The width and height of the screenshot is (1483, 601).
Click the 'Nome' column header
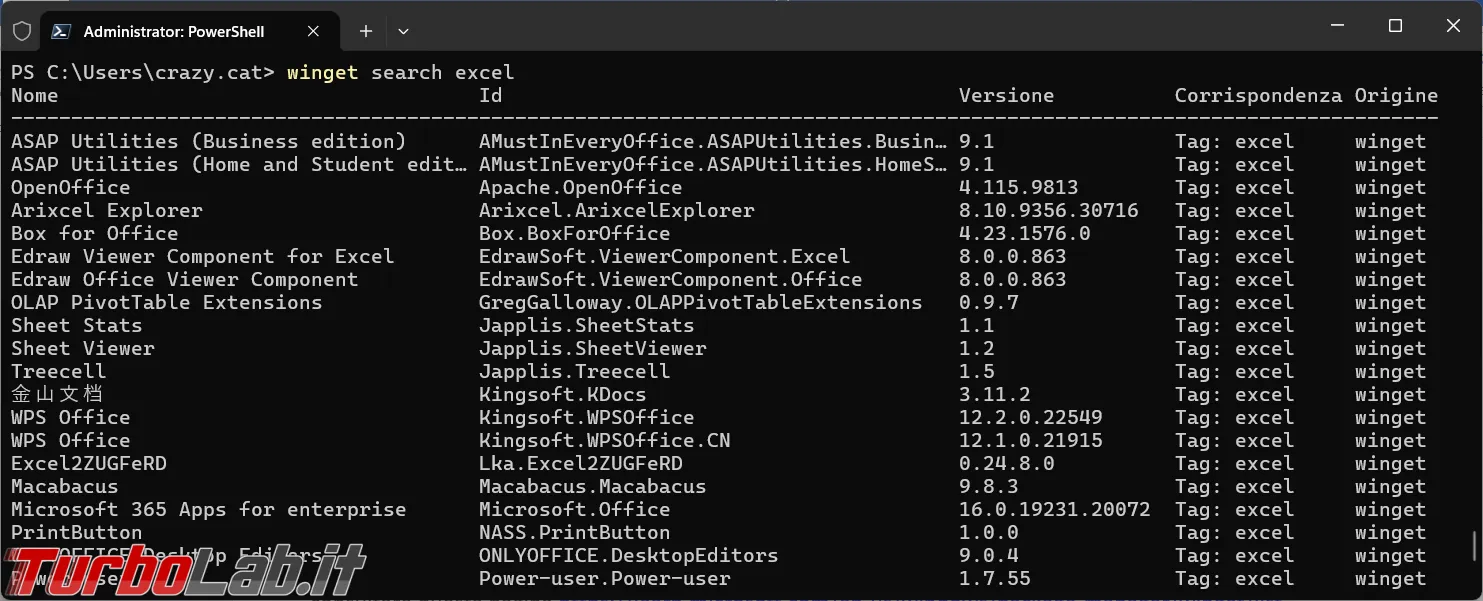(x=35, y=96)
